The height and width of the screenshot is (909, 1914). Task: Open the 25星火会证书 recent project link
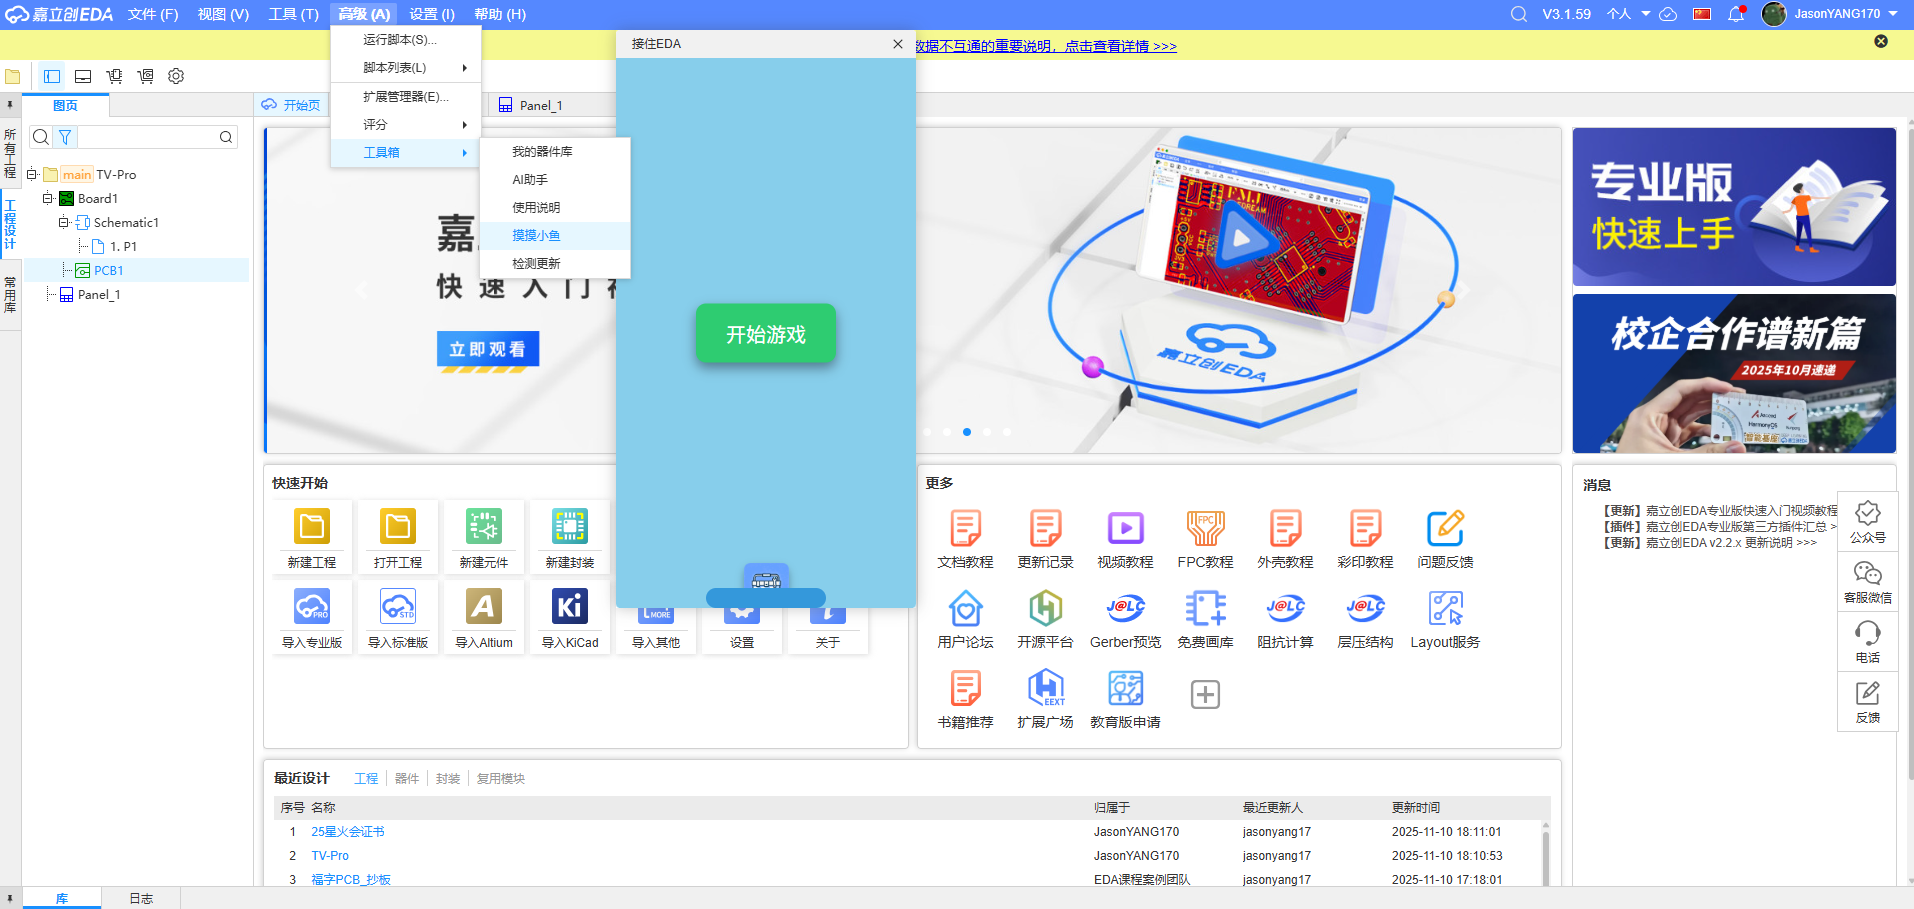pyautogui.click(x=348, y=832)
